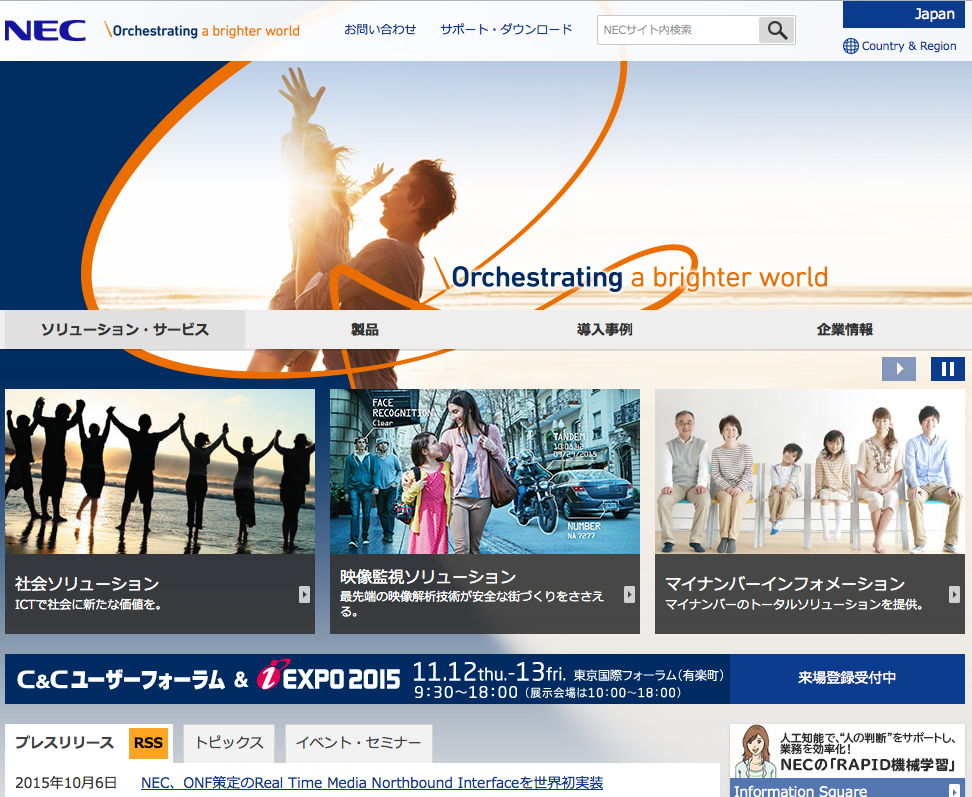Click the search magnifier button

(777, 30)
